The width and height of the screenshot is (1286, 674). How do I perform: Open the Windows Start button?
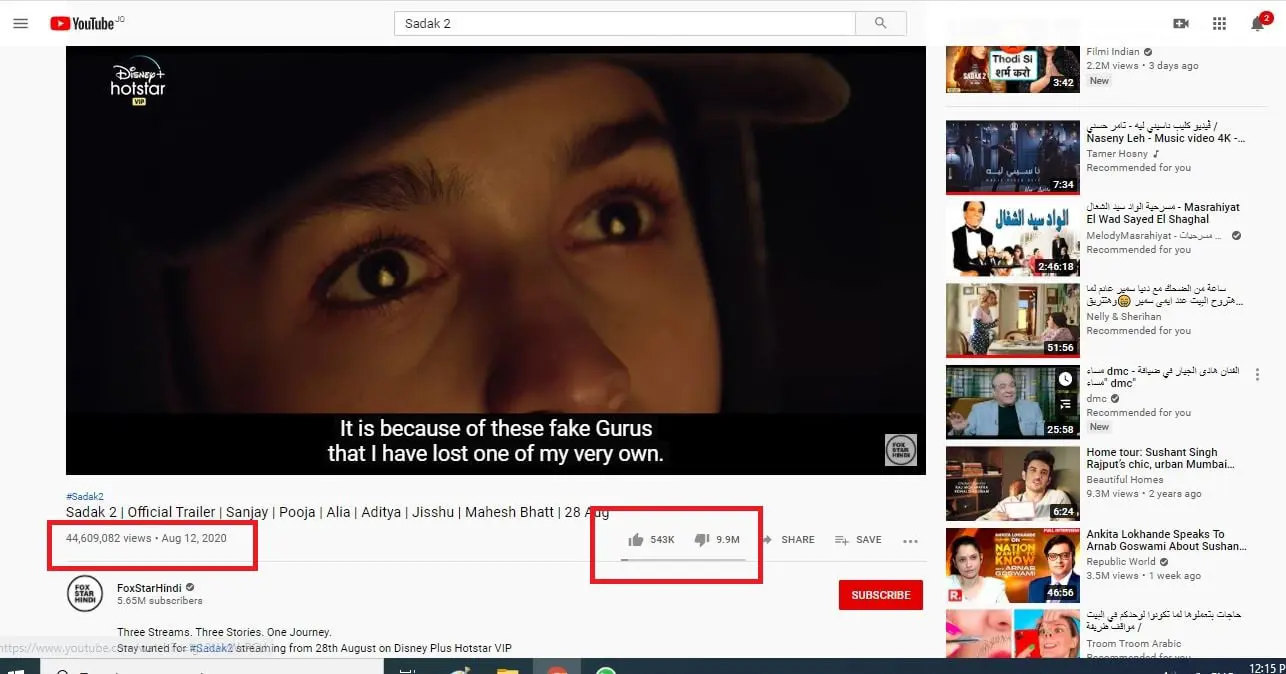click(x=17, y=669)
